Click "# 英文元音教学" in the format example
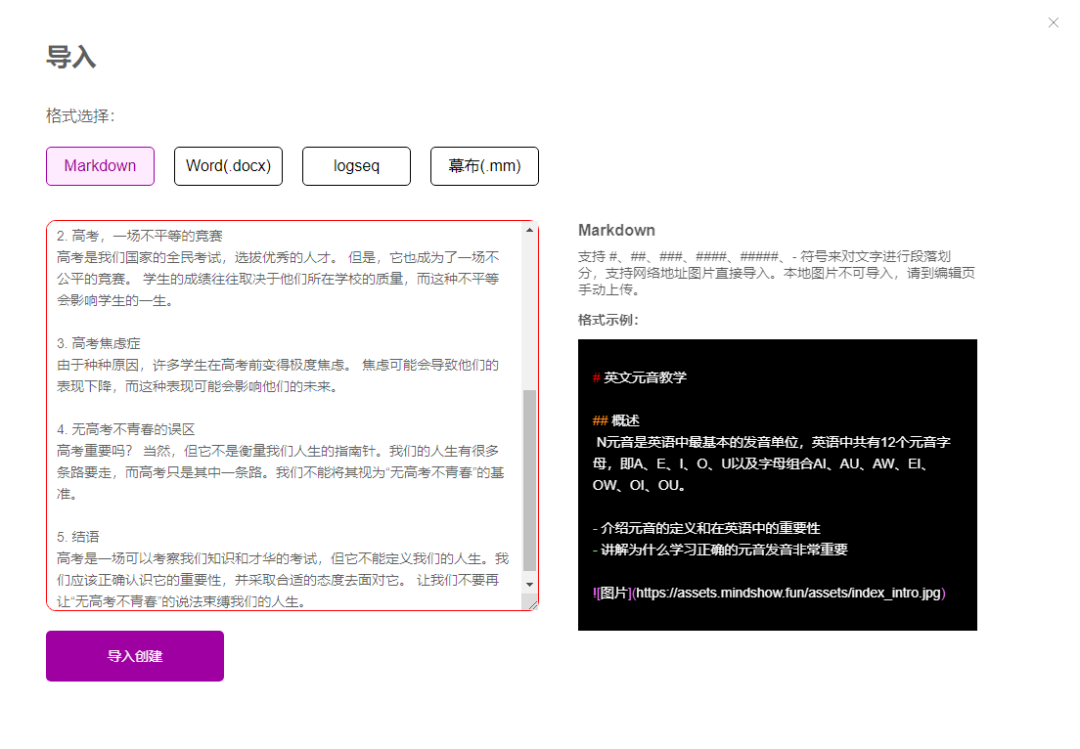1080x749 pixels. point(640,378)
